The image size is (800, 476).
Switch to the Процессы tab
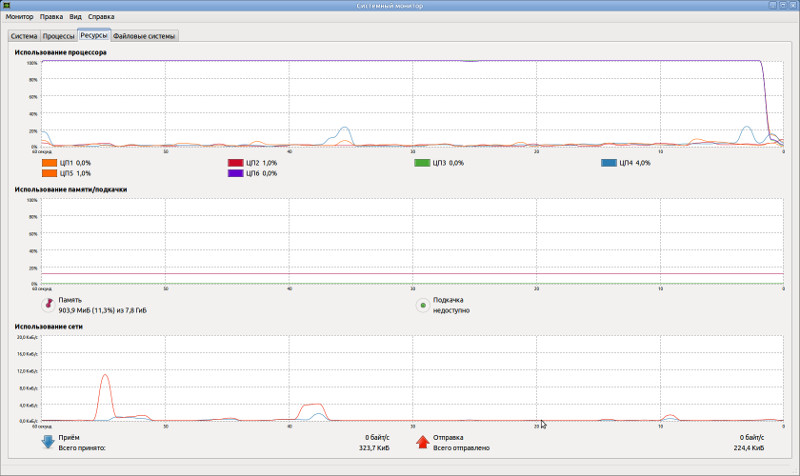pyautogui.click(x=58, y=36)
